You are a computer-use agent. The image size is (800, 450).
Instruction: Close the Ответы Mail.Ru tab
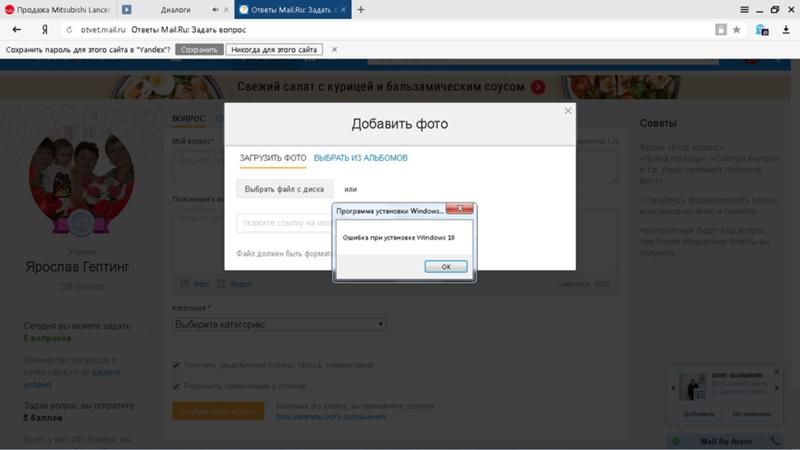pos(343,10)
